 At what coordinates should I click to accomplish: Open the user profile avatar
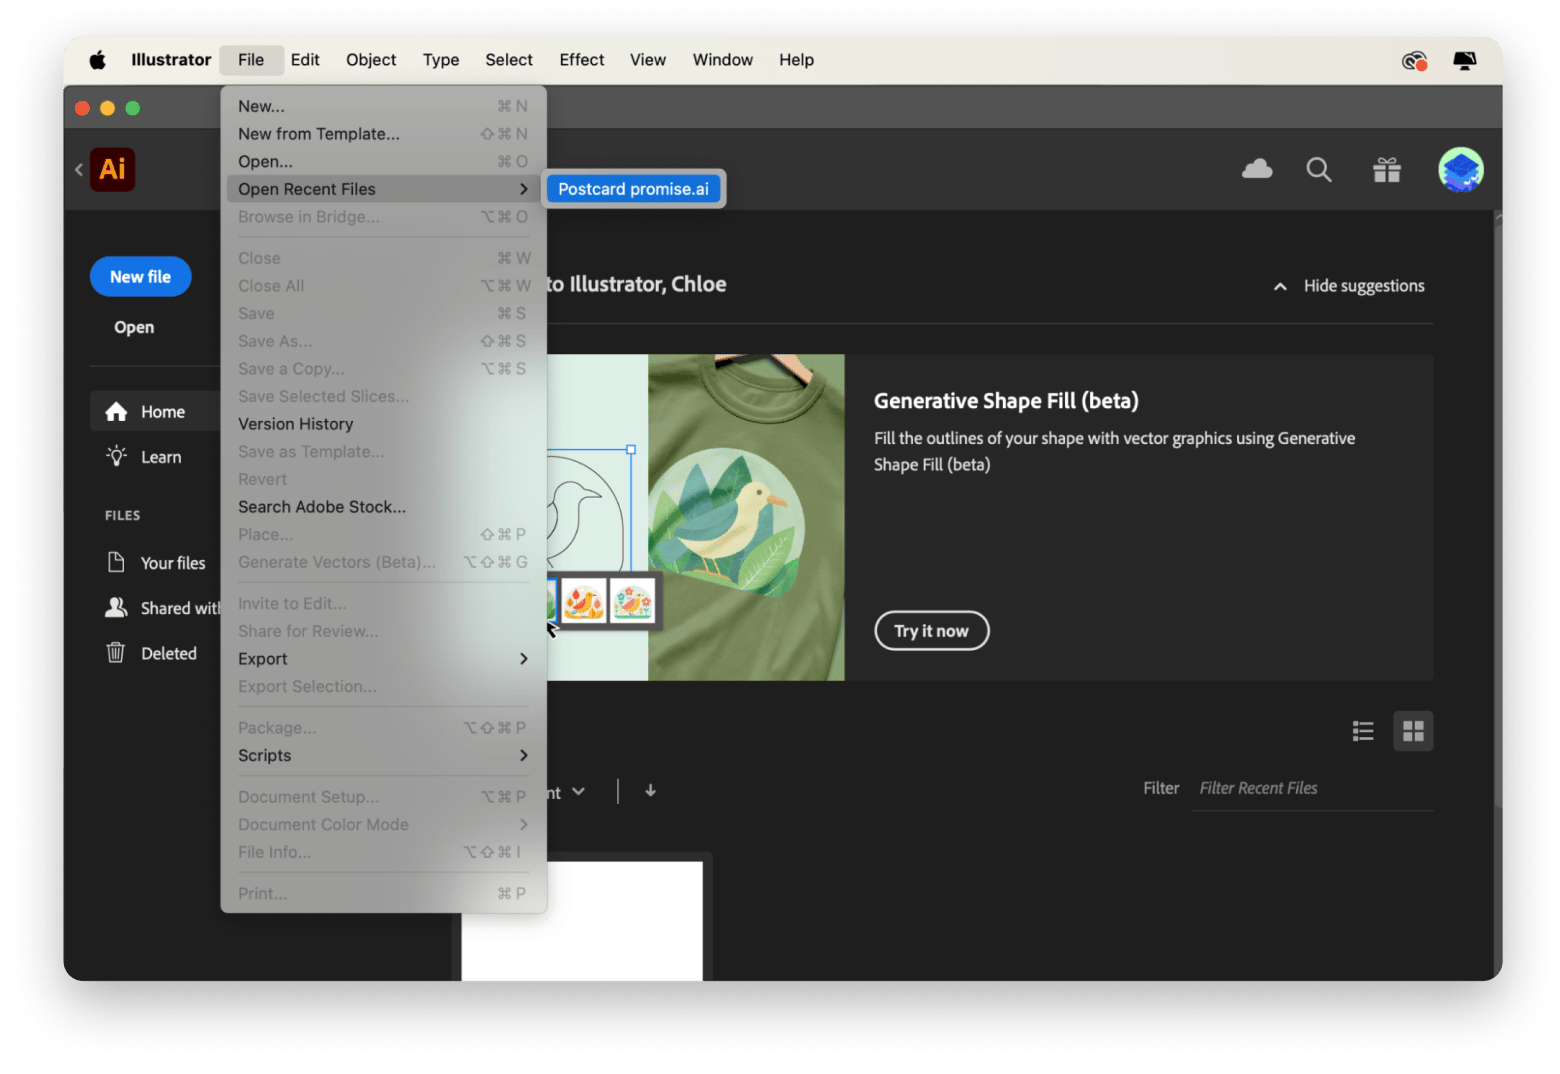[1460, 169]
